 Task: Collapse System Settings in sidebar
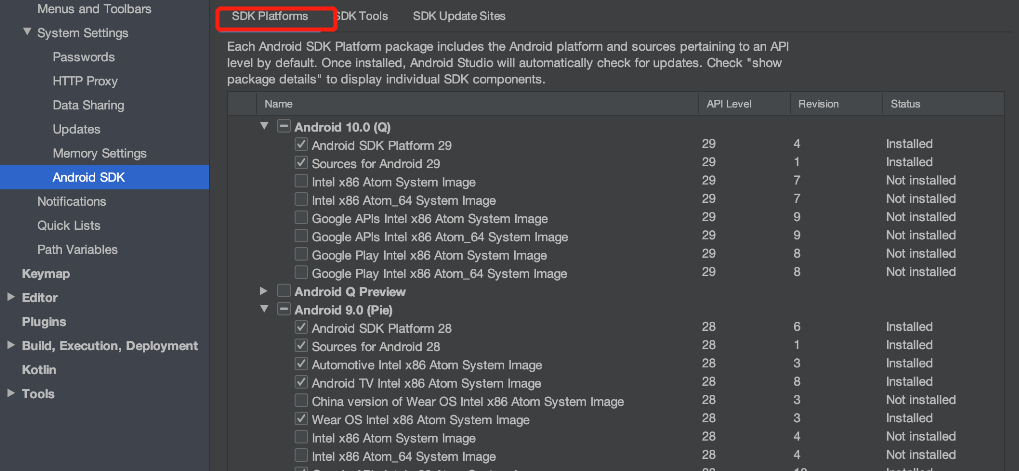point(27,33)
